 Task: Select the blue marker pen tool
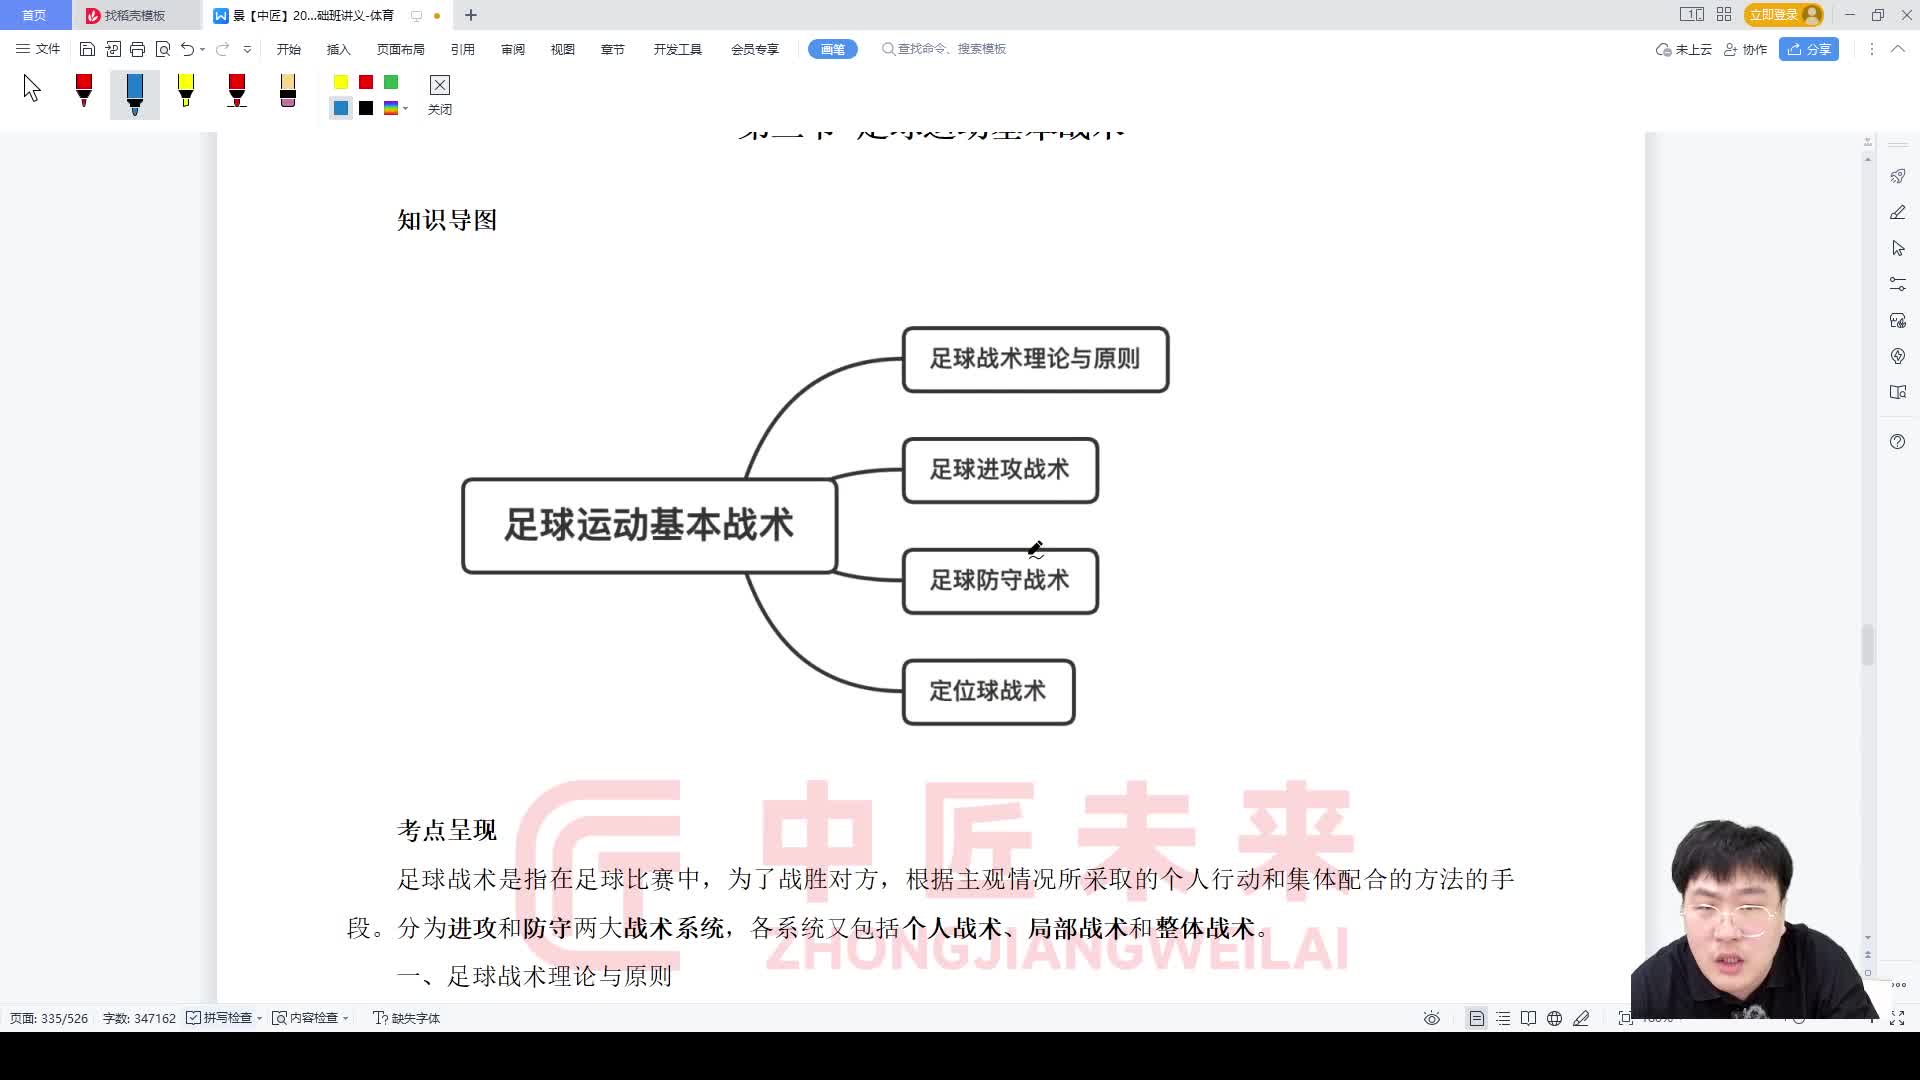(x=134, y=93)
